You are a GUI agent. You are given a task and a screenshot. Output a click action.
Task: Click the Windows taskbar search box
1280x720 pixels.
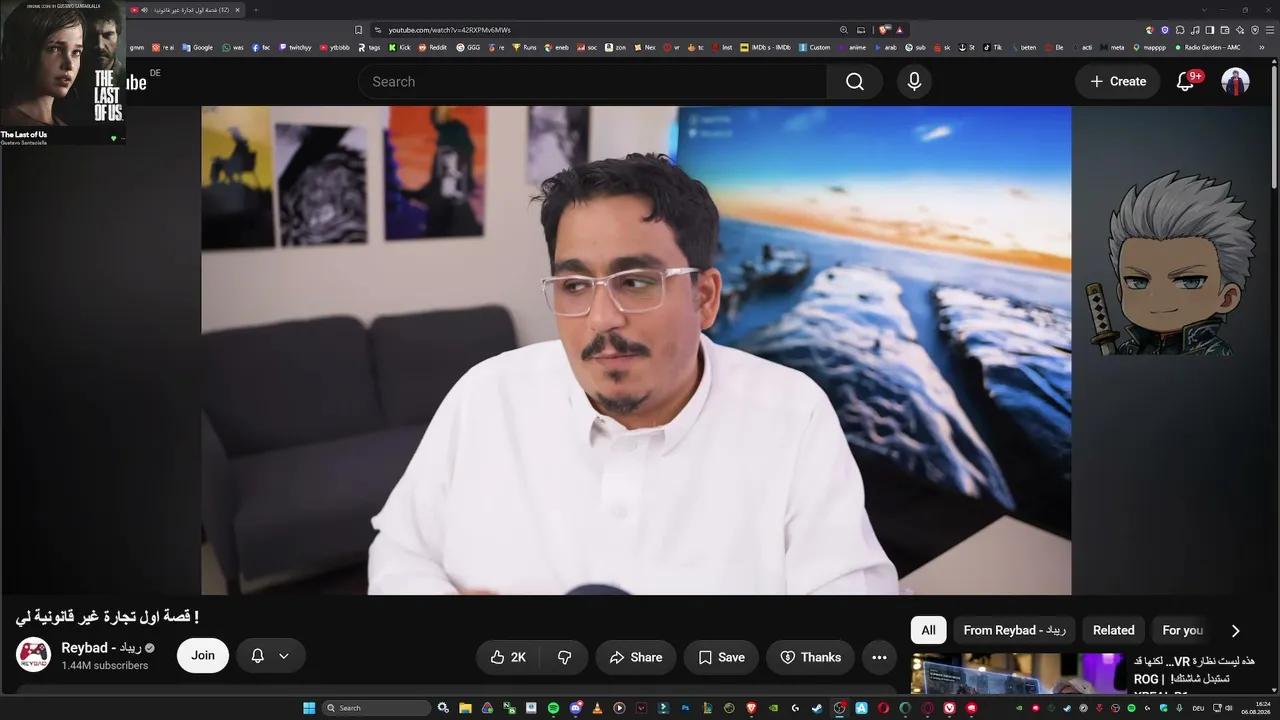pos(377,708)
